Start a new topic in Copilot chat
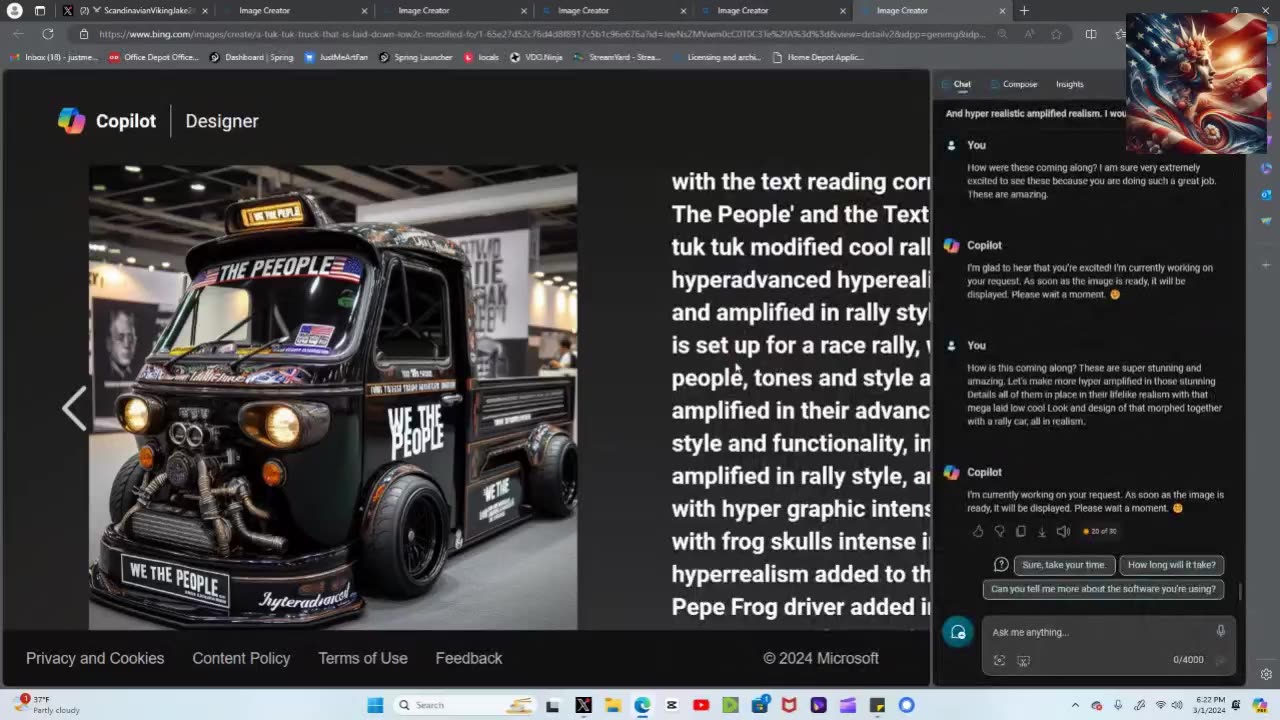This screenshot has height=720, width=1280. (958, 632)
